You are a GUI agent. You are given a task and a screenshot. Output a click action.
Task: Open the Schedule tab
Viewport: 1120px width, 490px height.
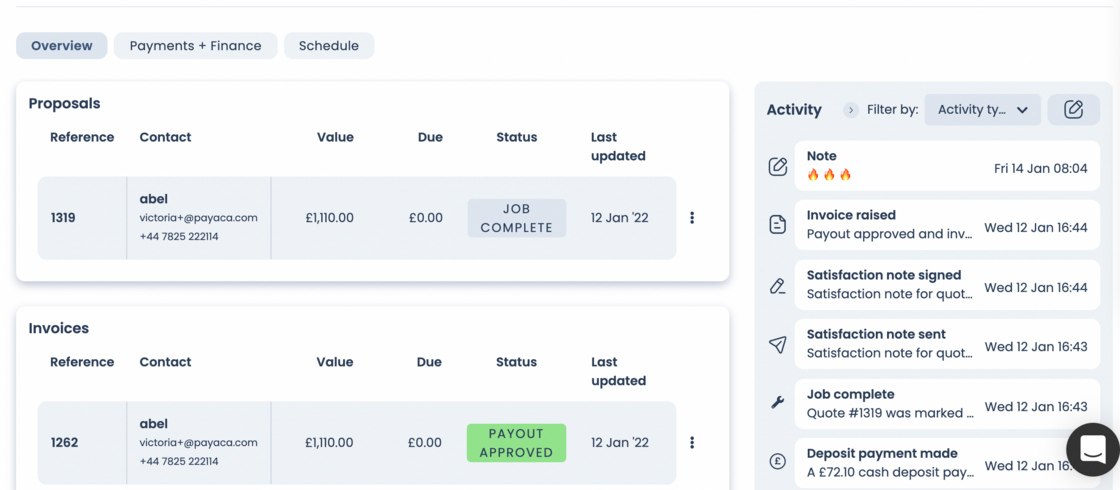pos(329,46)
